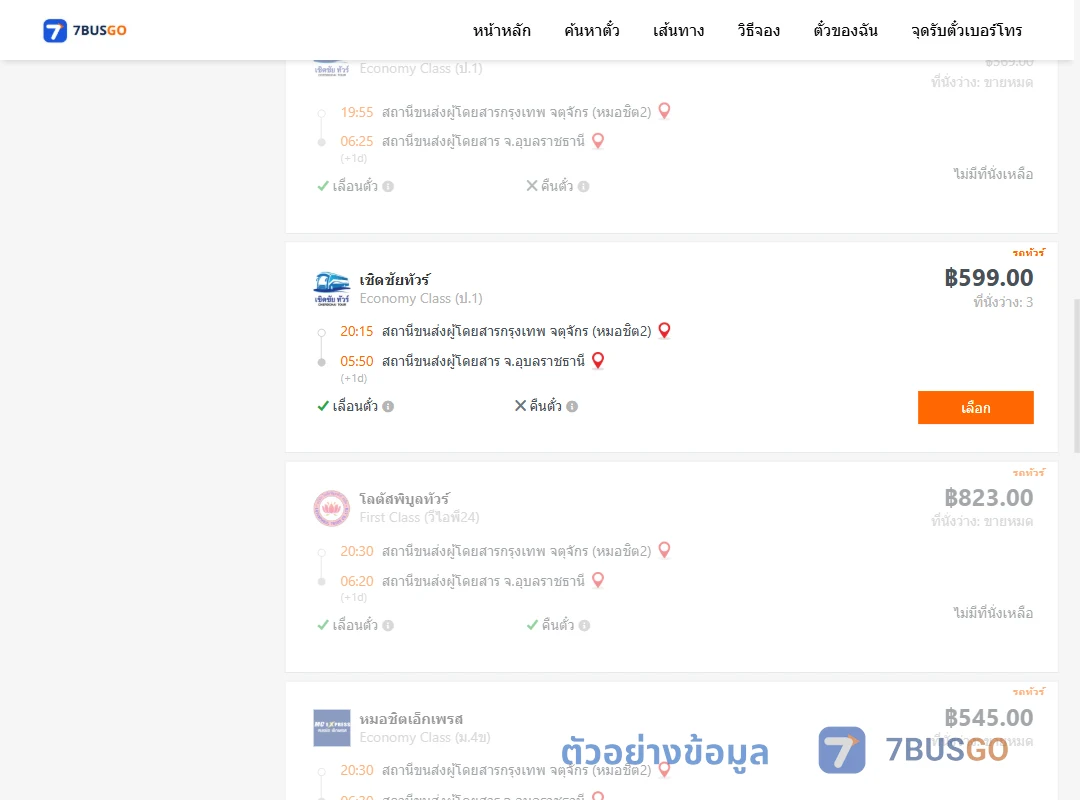Click First Class (วีไอพี24) label
The image size is (1080, 800).
point(419,517)
